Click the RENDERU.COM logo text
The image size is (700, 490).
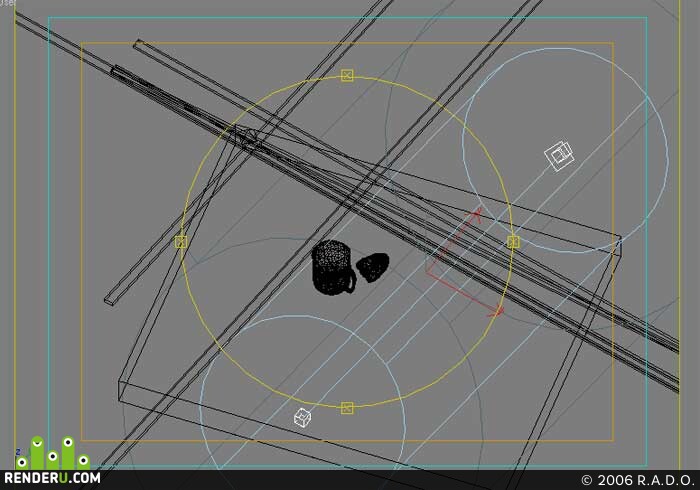[52, 478]
